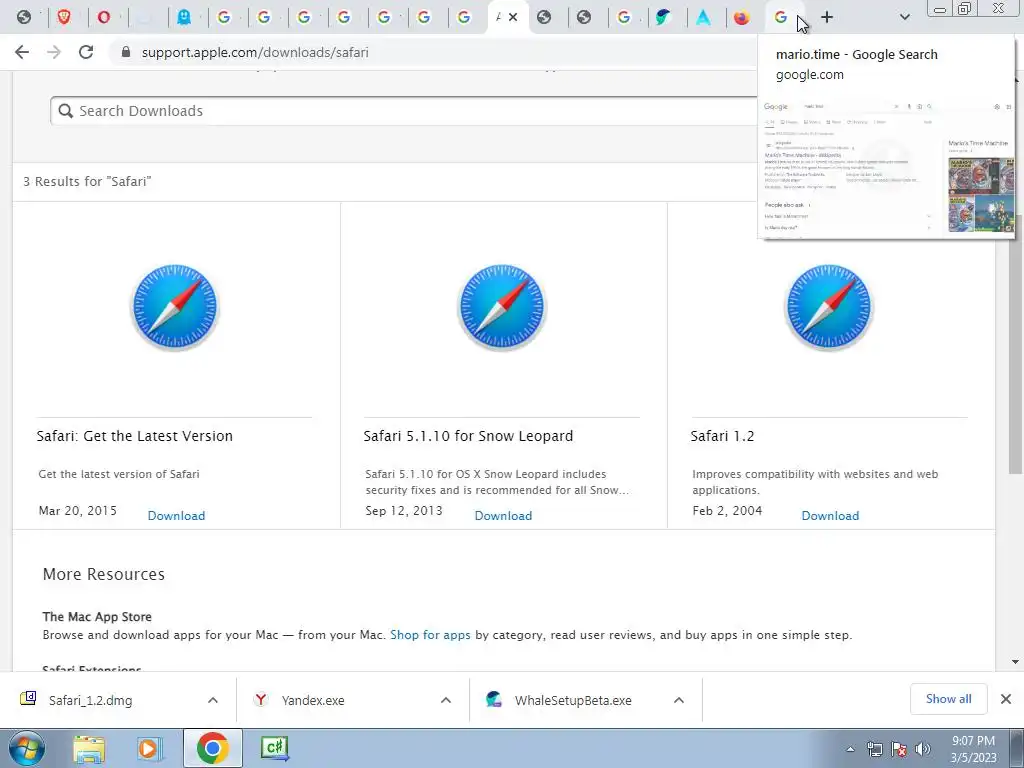
Task: Show hidden system tray icons
Action: [x=850, y=749]
